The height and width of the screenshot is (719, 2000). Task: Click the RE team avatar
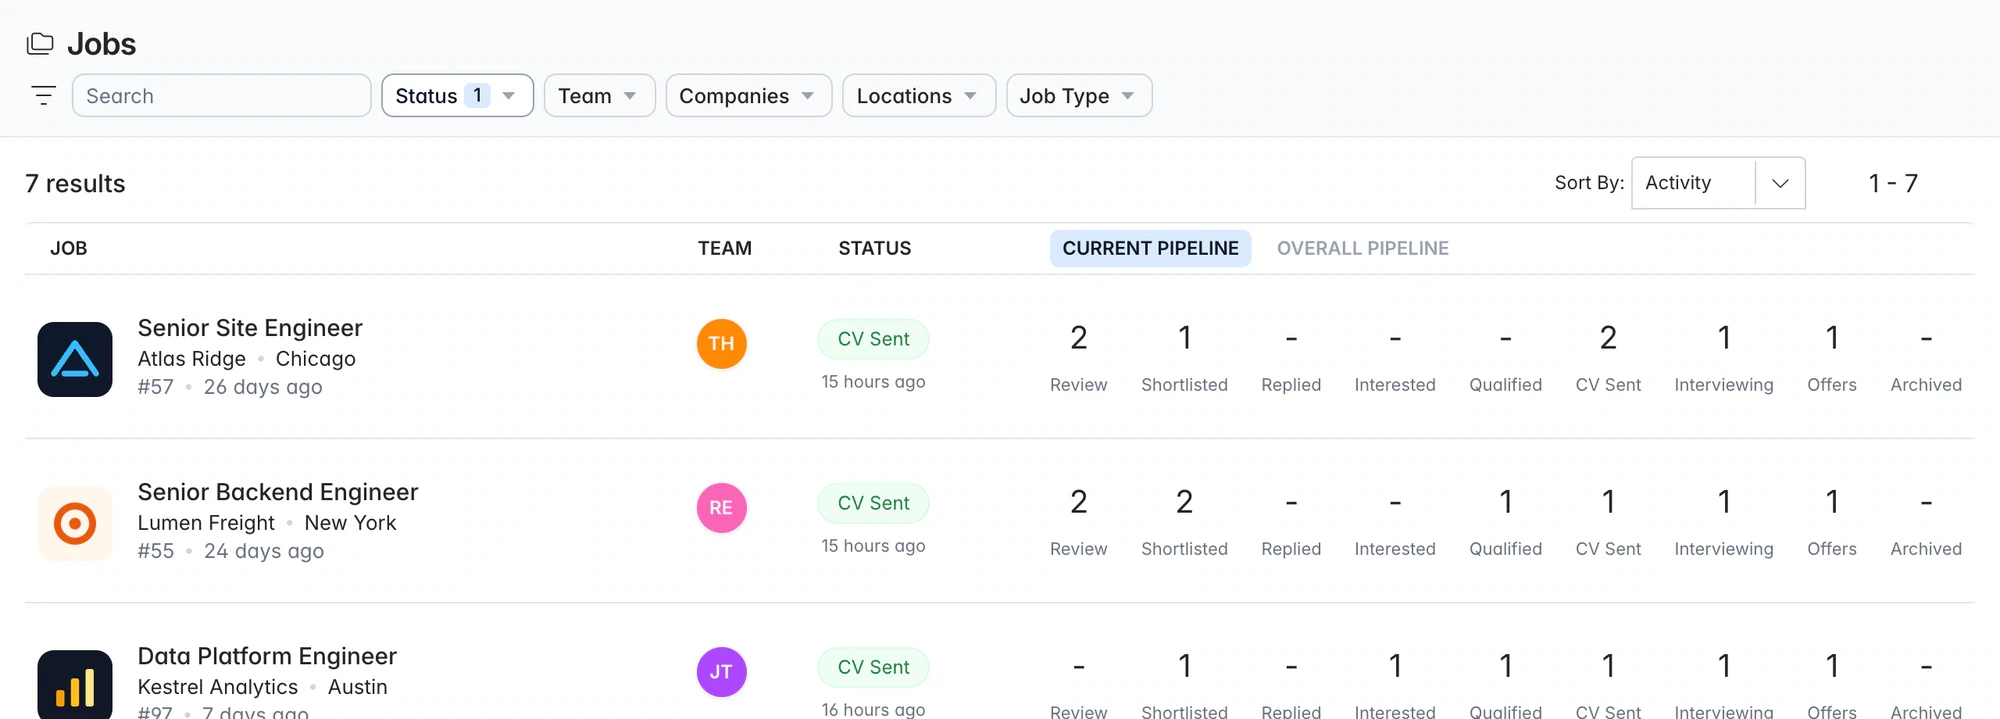tap(721, 507)
